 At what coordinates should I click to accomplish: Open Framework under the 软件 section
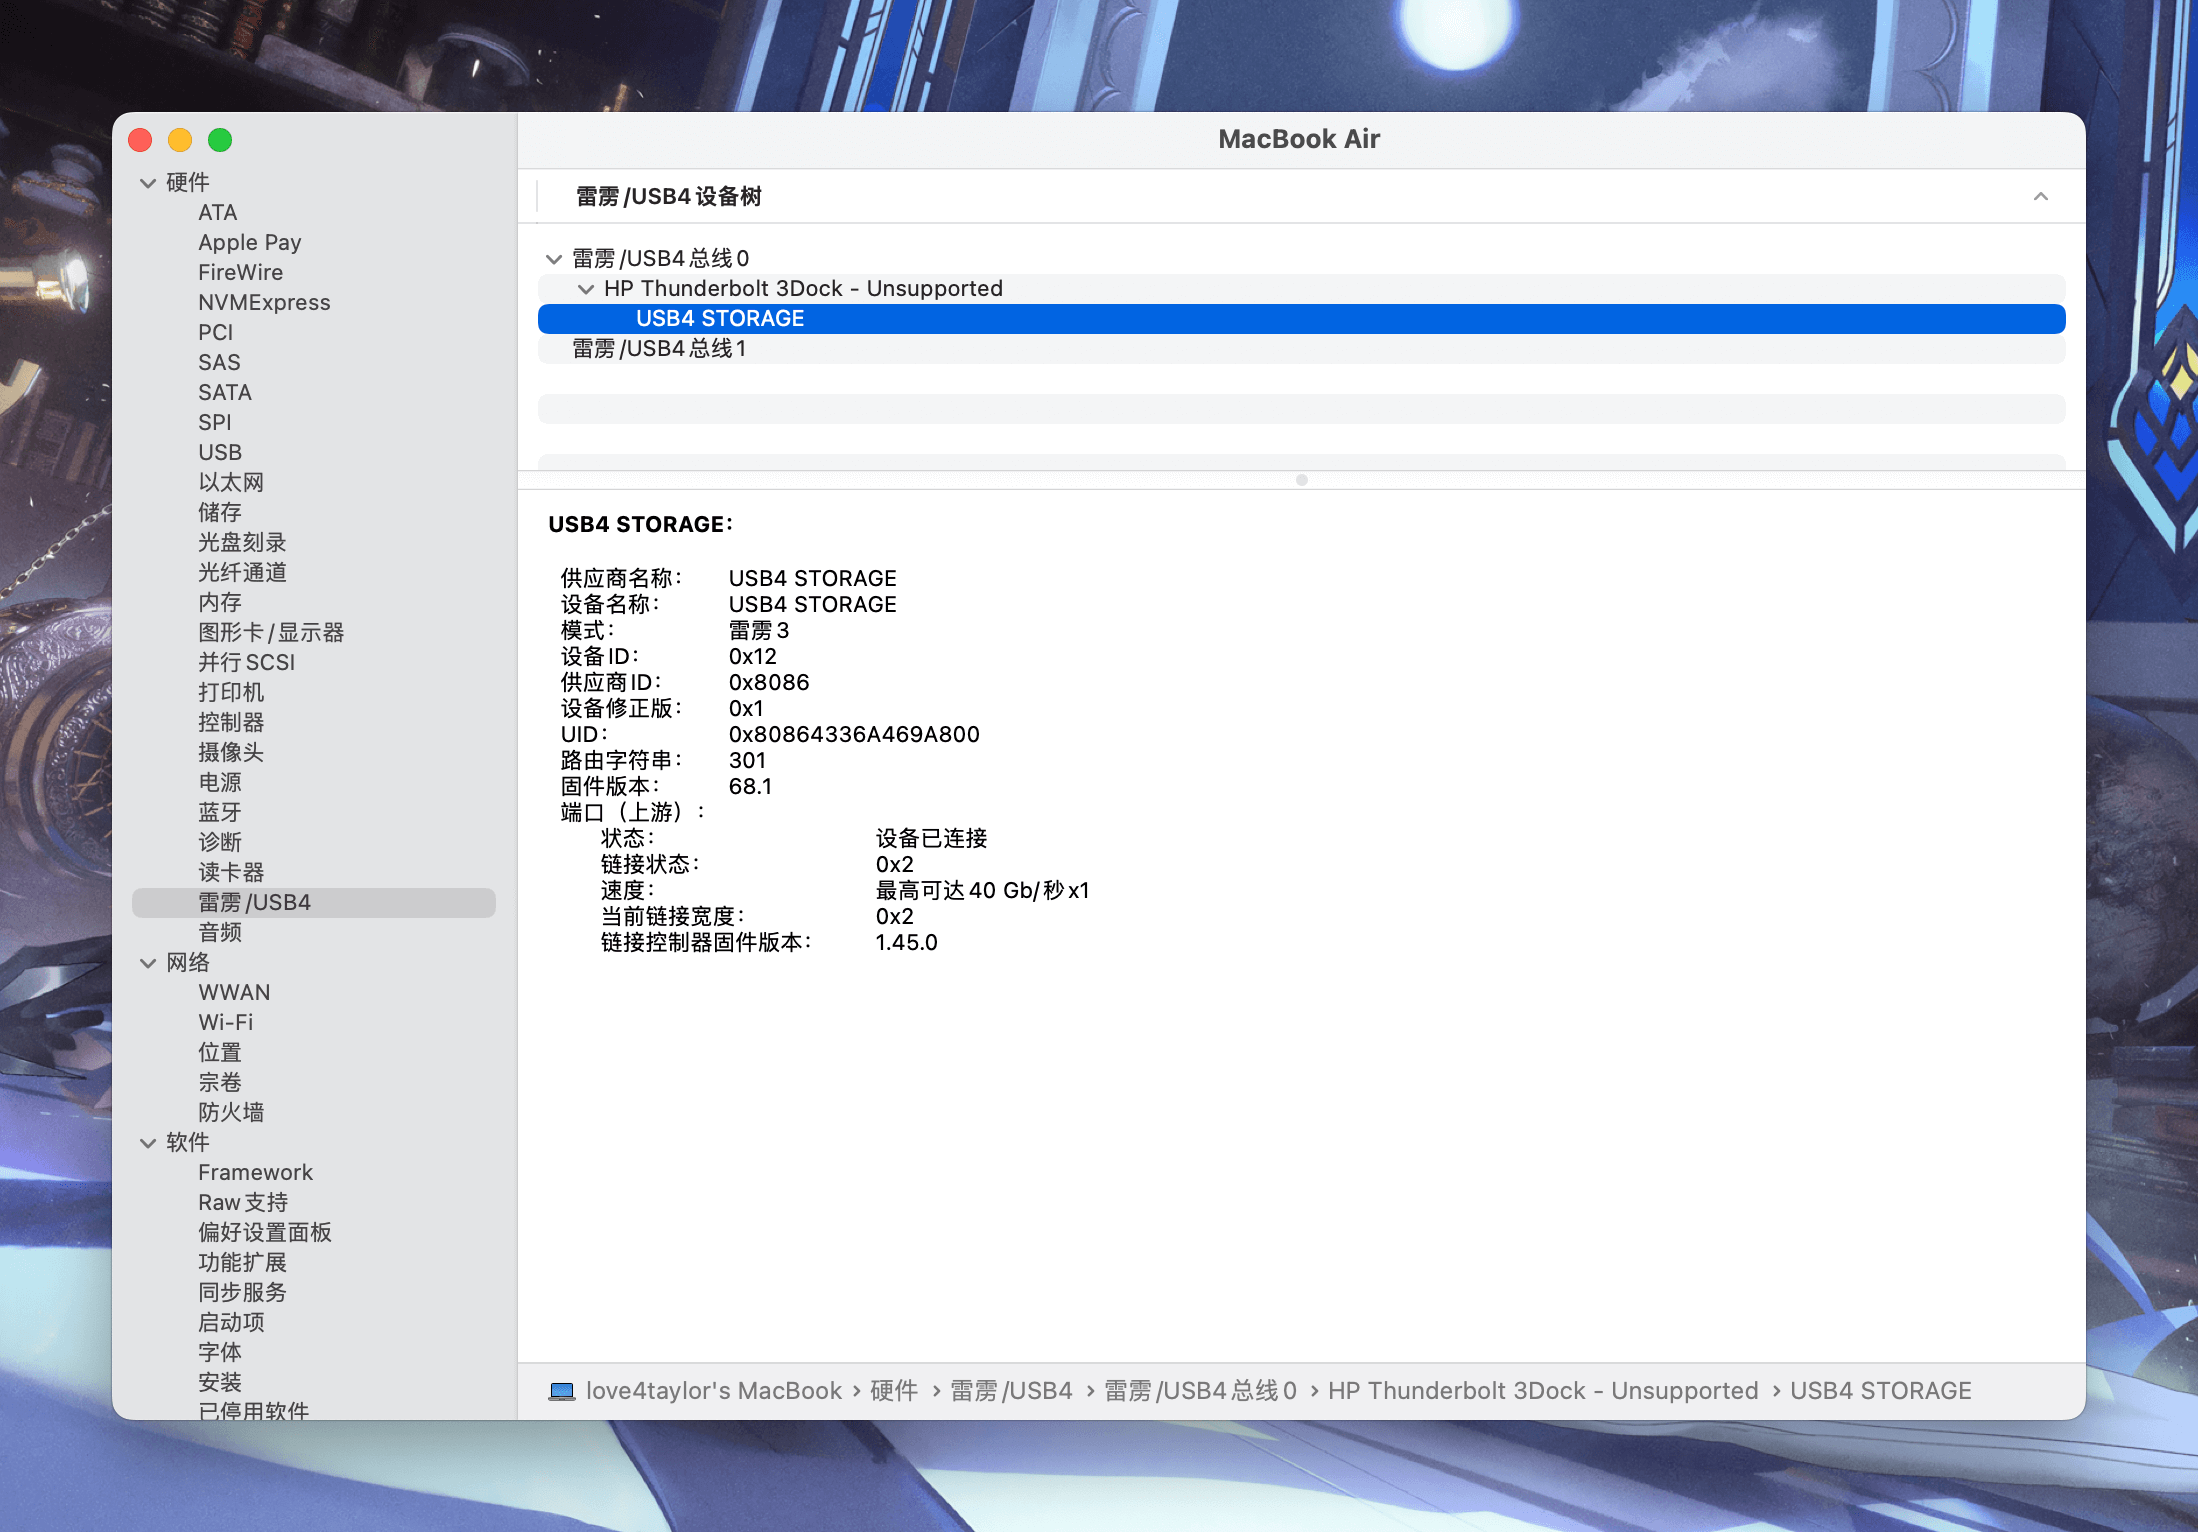pos(256,1172)
